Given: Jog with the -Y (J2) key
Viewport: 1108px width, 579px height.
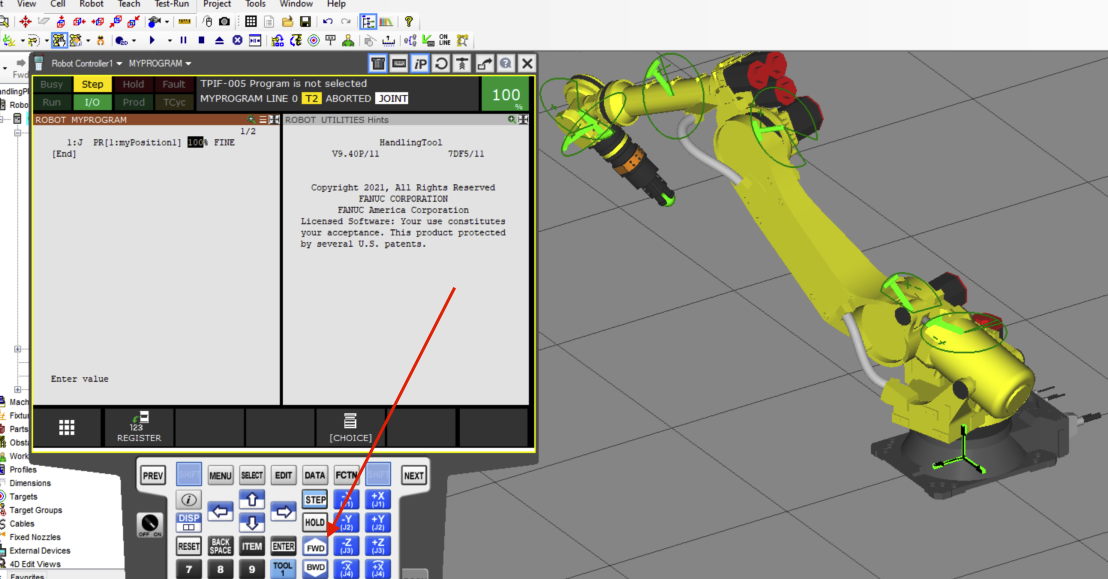Looking at the screenshot, I should (346, 522).
